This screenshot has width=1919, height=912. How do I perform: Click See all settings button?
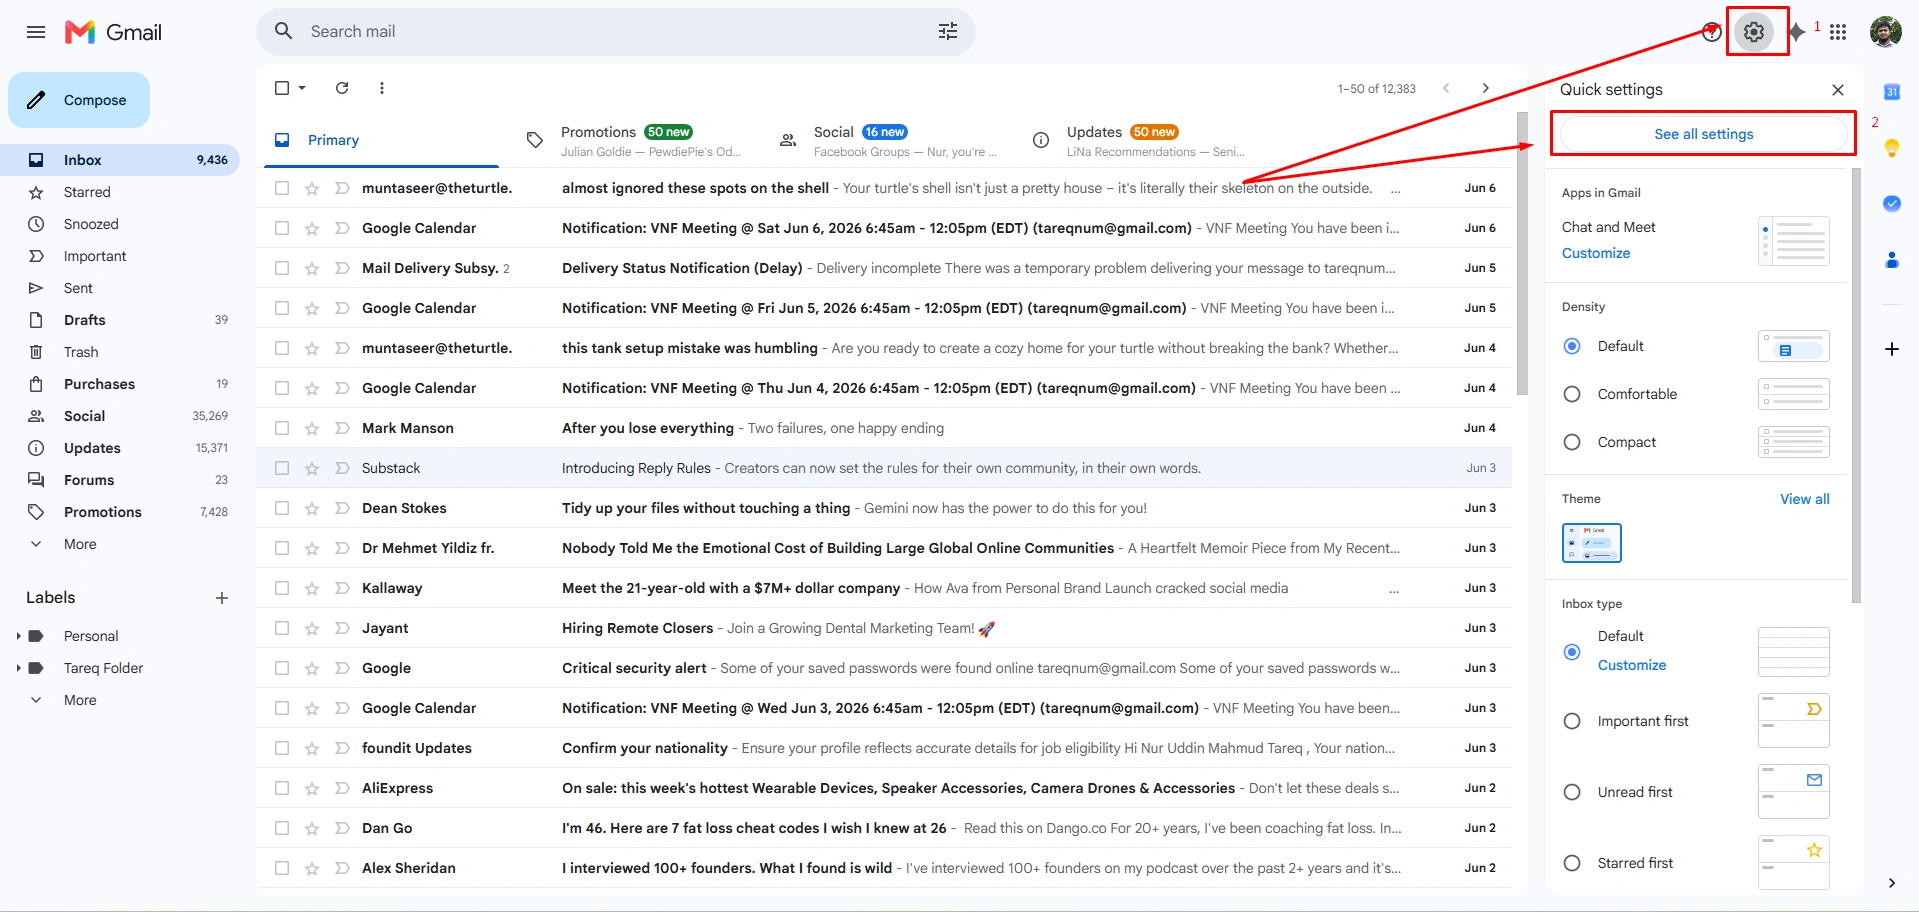pos(1703,134)
